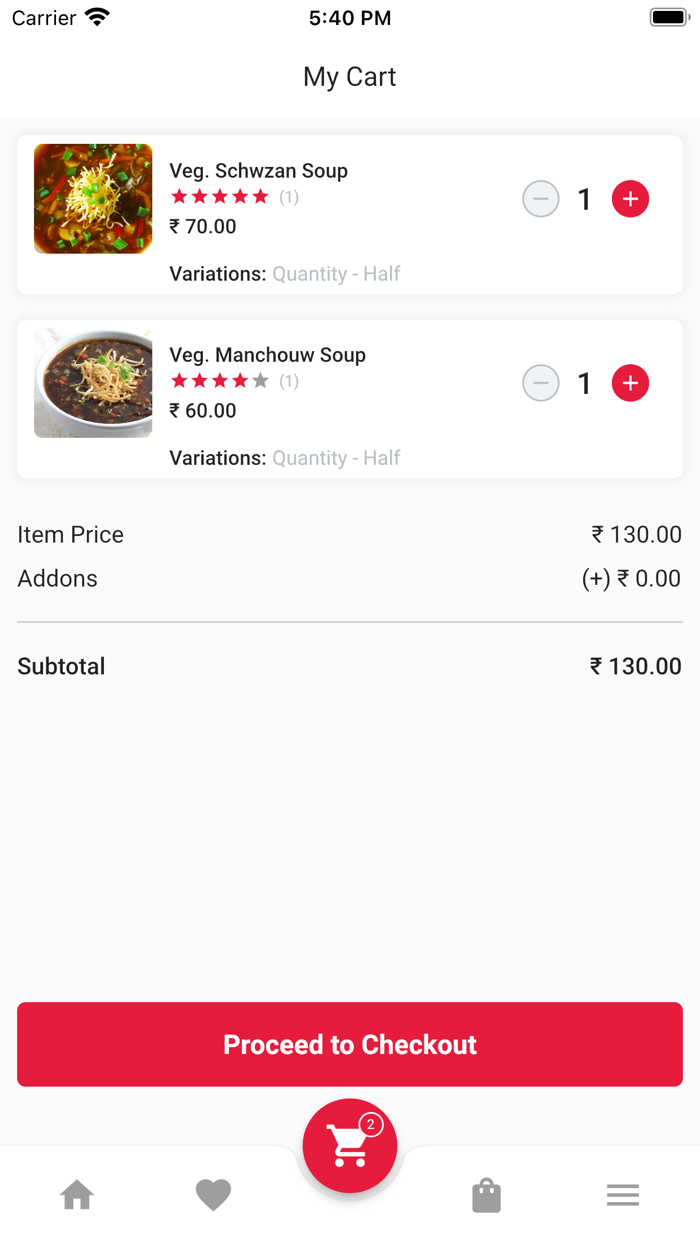This screenshot has width=700, height=1244.
Task: Select the Veg. Manchouw Soup title
Action: point(267,355)
